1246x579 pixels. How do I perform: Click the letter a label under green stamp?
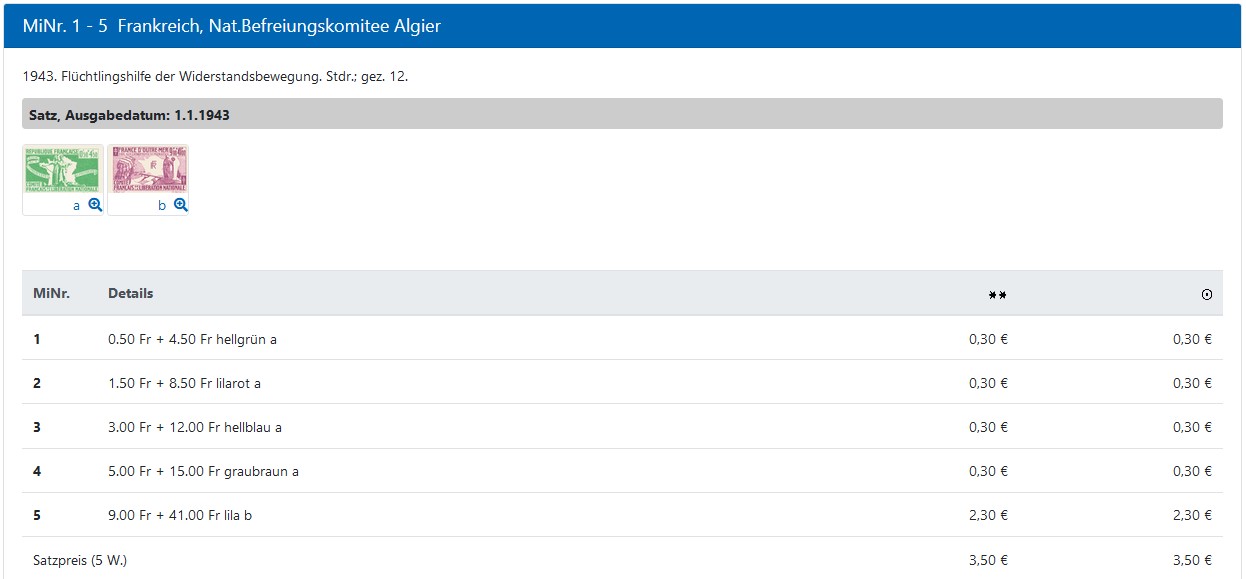77,206
